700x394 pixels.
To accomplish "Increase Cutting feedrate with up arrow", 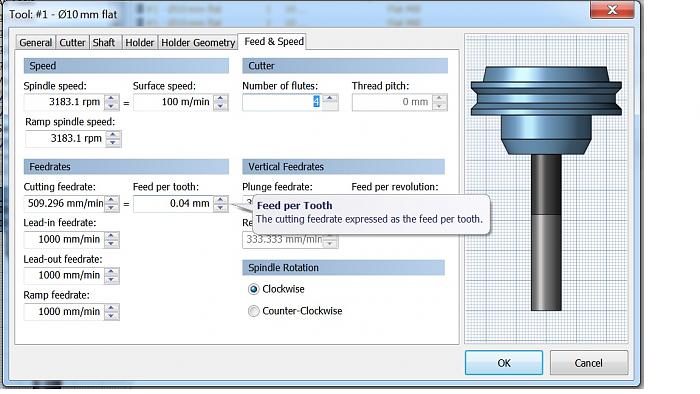I will [112, 200].
